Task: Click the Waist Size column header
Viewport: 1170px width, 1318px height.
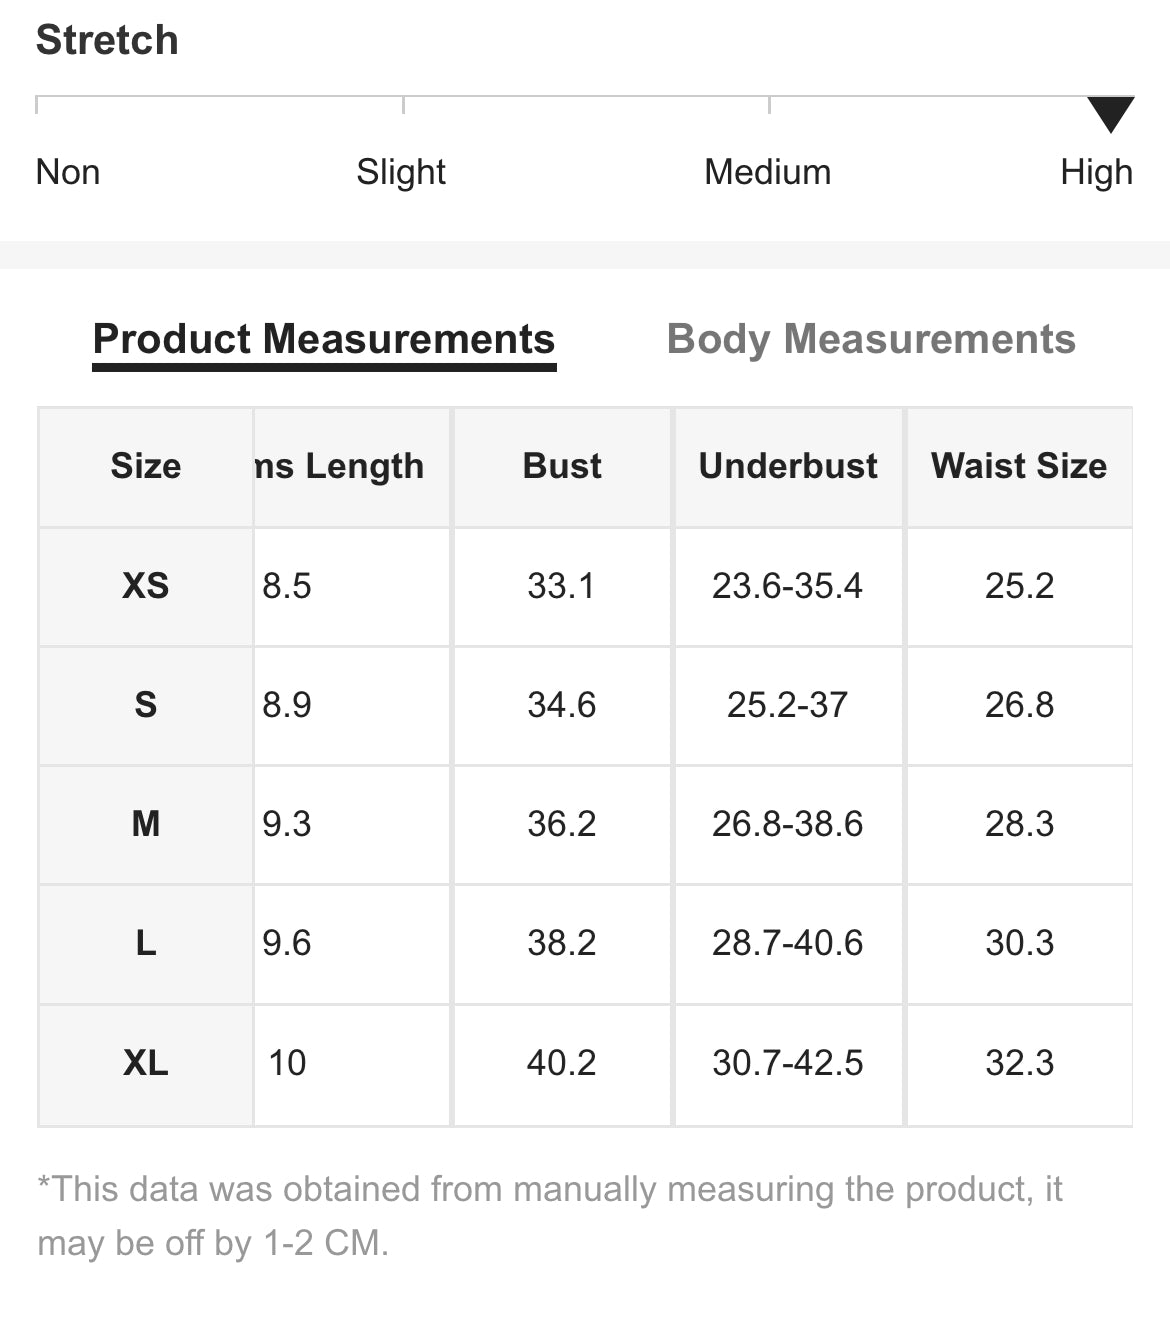Action: pyautogui.click(x=1019, y=466)
